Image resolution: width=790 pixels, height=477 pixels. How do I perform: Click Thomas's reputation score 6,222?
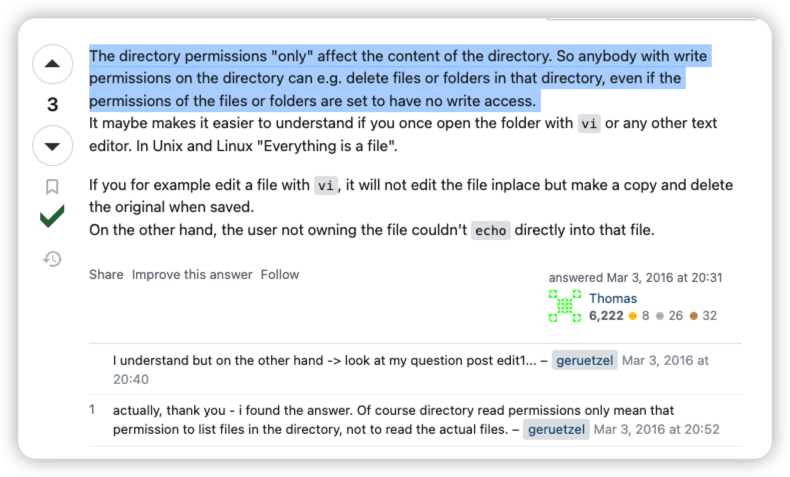[606, 316]
